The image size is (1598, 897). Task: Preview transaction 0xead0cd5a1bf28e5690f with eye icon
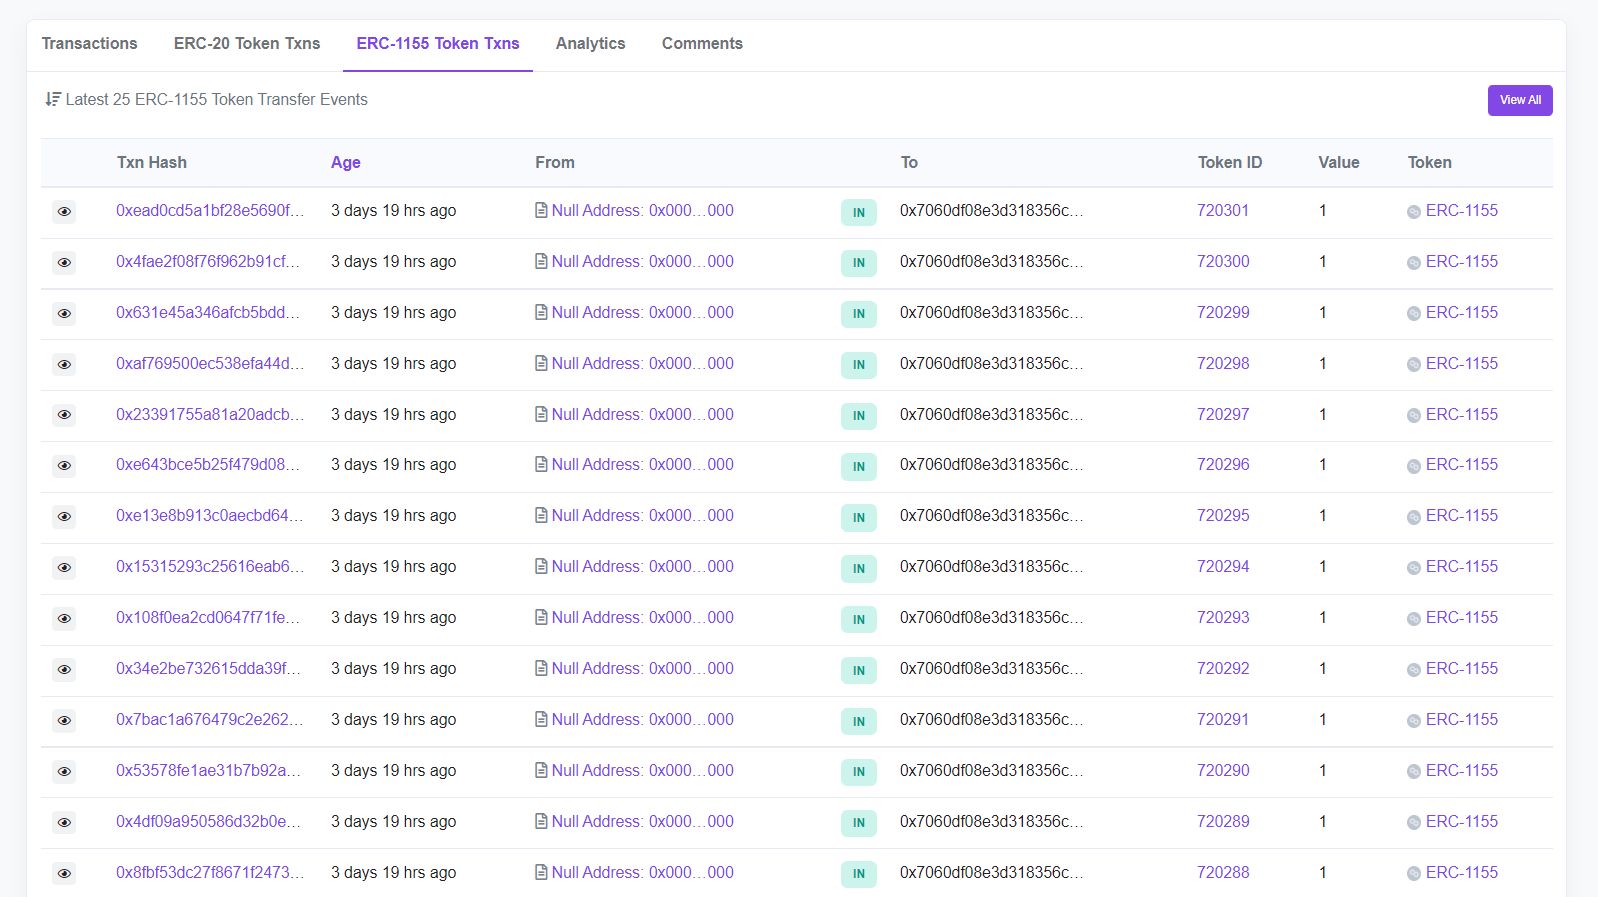pyautogui.click(x=64, y=212)
